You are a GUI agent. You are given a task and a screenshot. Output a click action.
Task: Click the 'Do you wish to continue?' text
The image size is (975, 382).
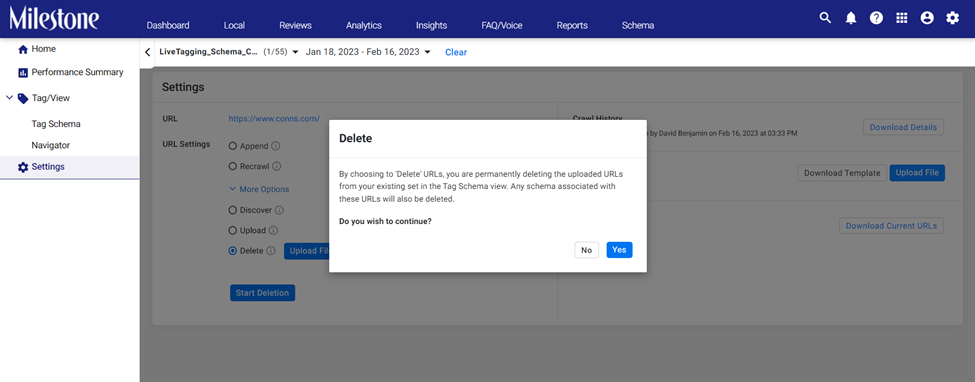[386, 221]
